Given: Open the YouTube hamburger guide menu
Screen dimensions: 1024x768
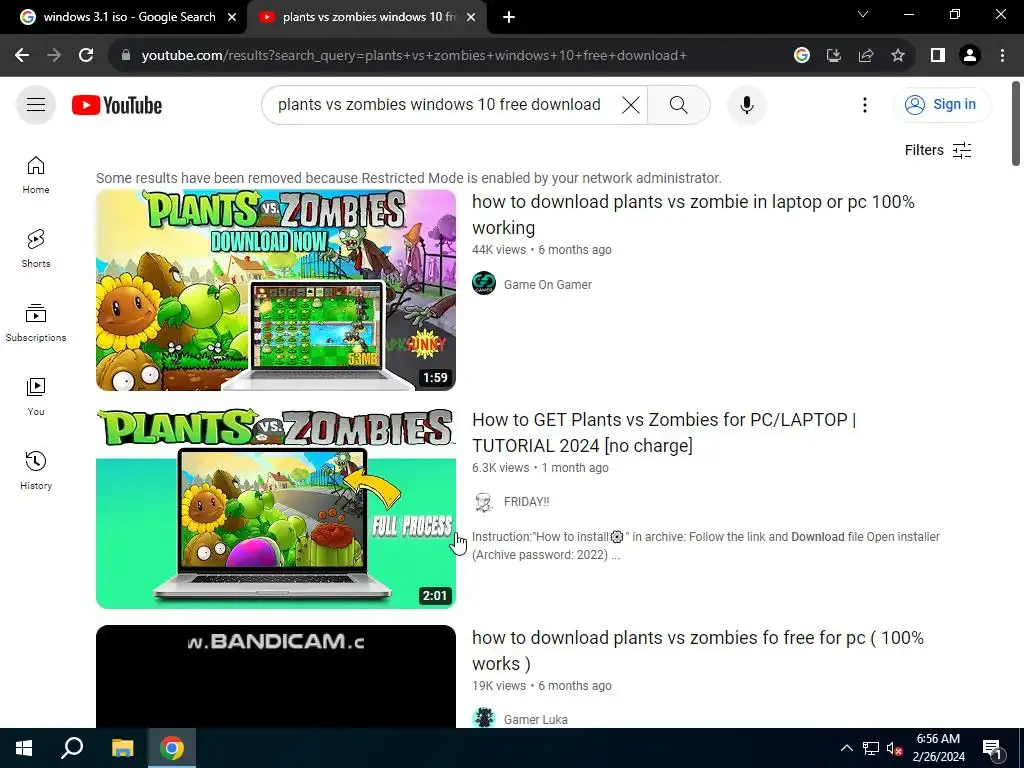Looking at the screenshot, I should 36,104.
